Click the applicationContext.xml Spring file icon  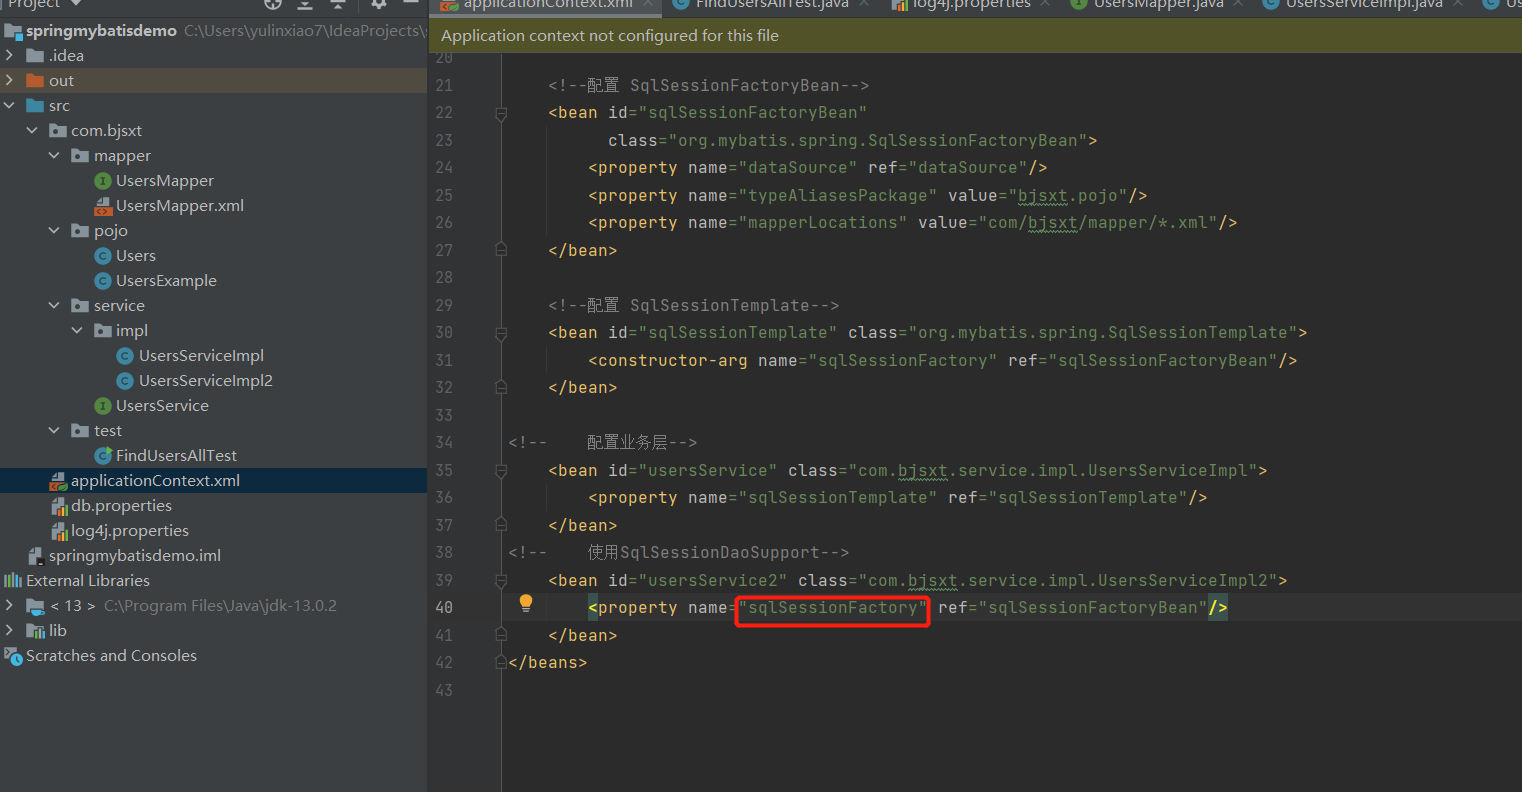[58, 481]
